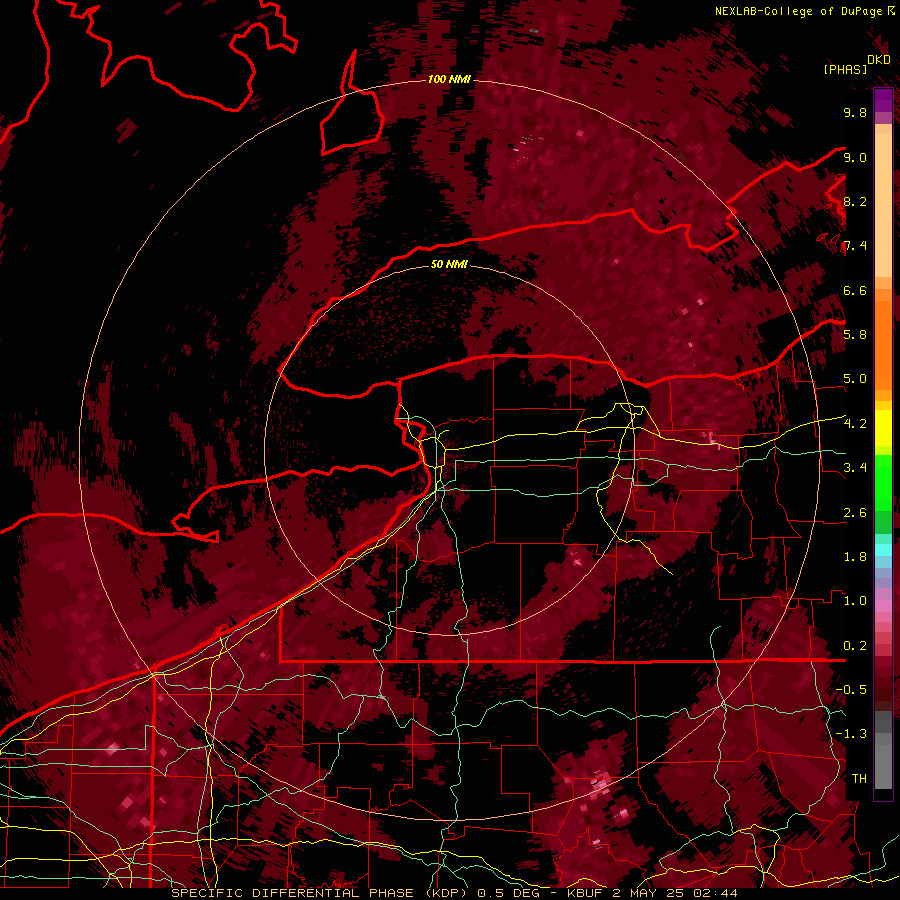The image size is (900, 900).
Task: Click the DKD product code label
Action: pyautogui.click(x=879, y=60)
